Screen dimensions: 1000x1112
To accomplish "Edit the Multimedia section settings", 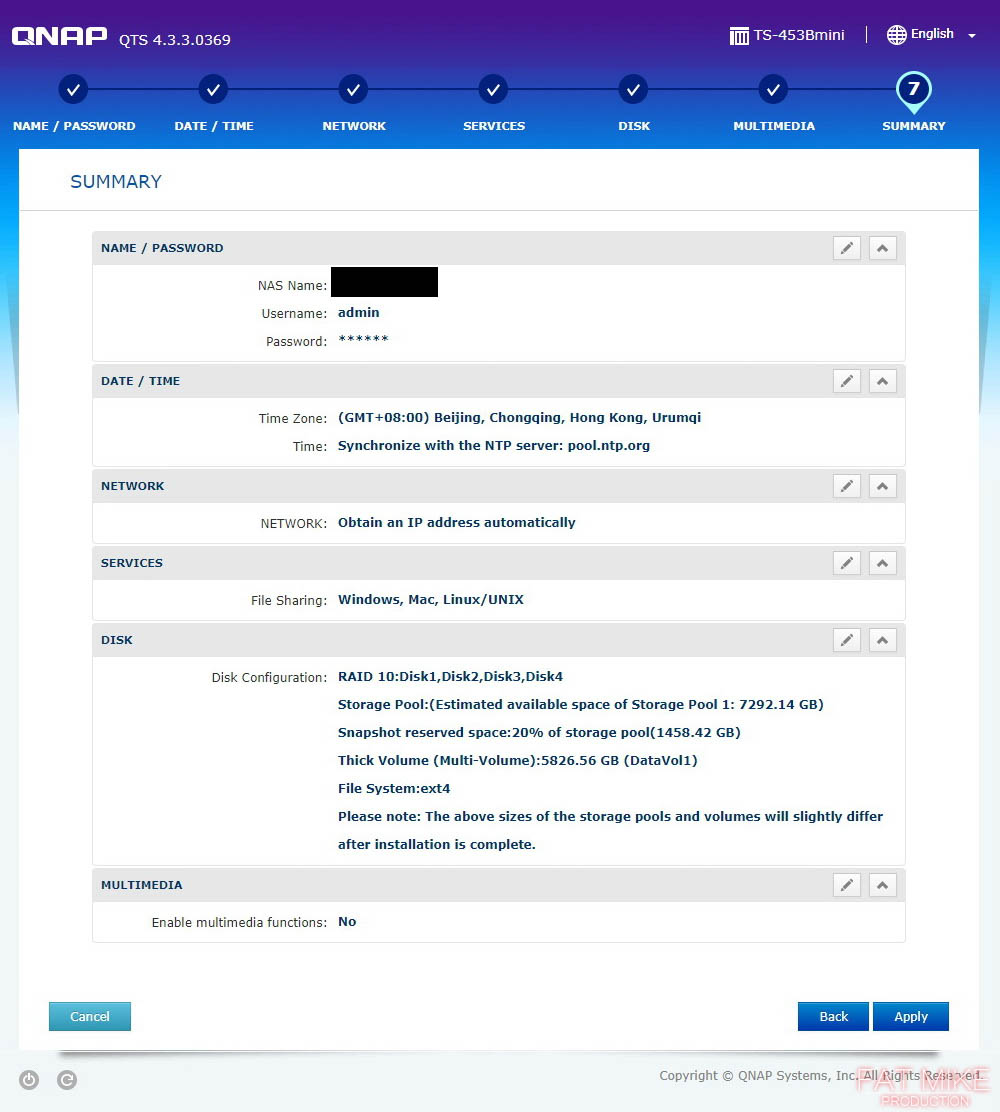I will click(x=847, y=885).
